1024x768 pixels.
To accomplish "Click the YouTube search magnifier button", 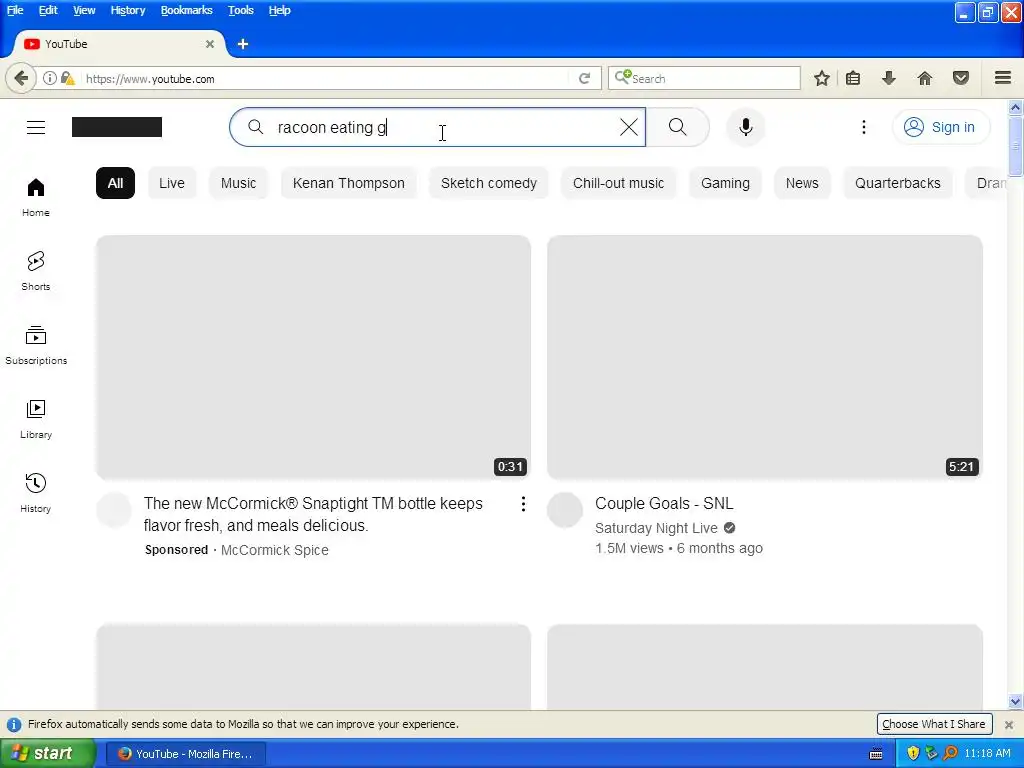I will coord(678,127).
